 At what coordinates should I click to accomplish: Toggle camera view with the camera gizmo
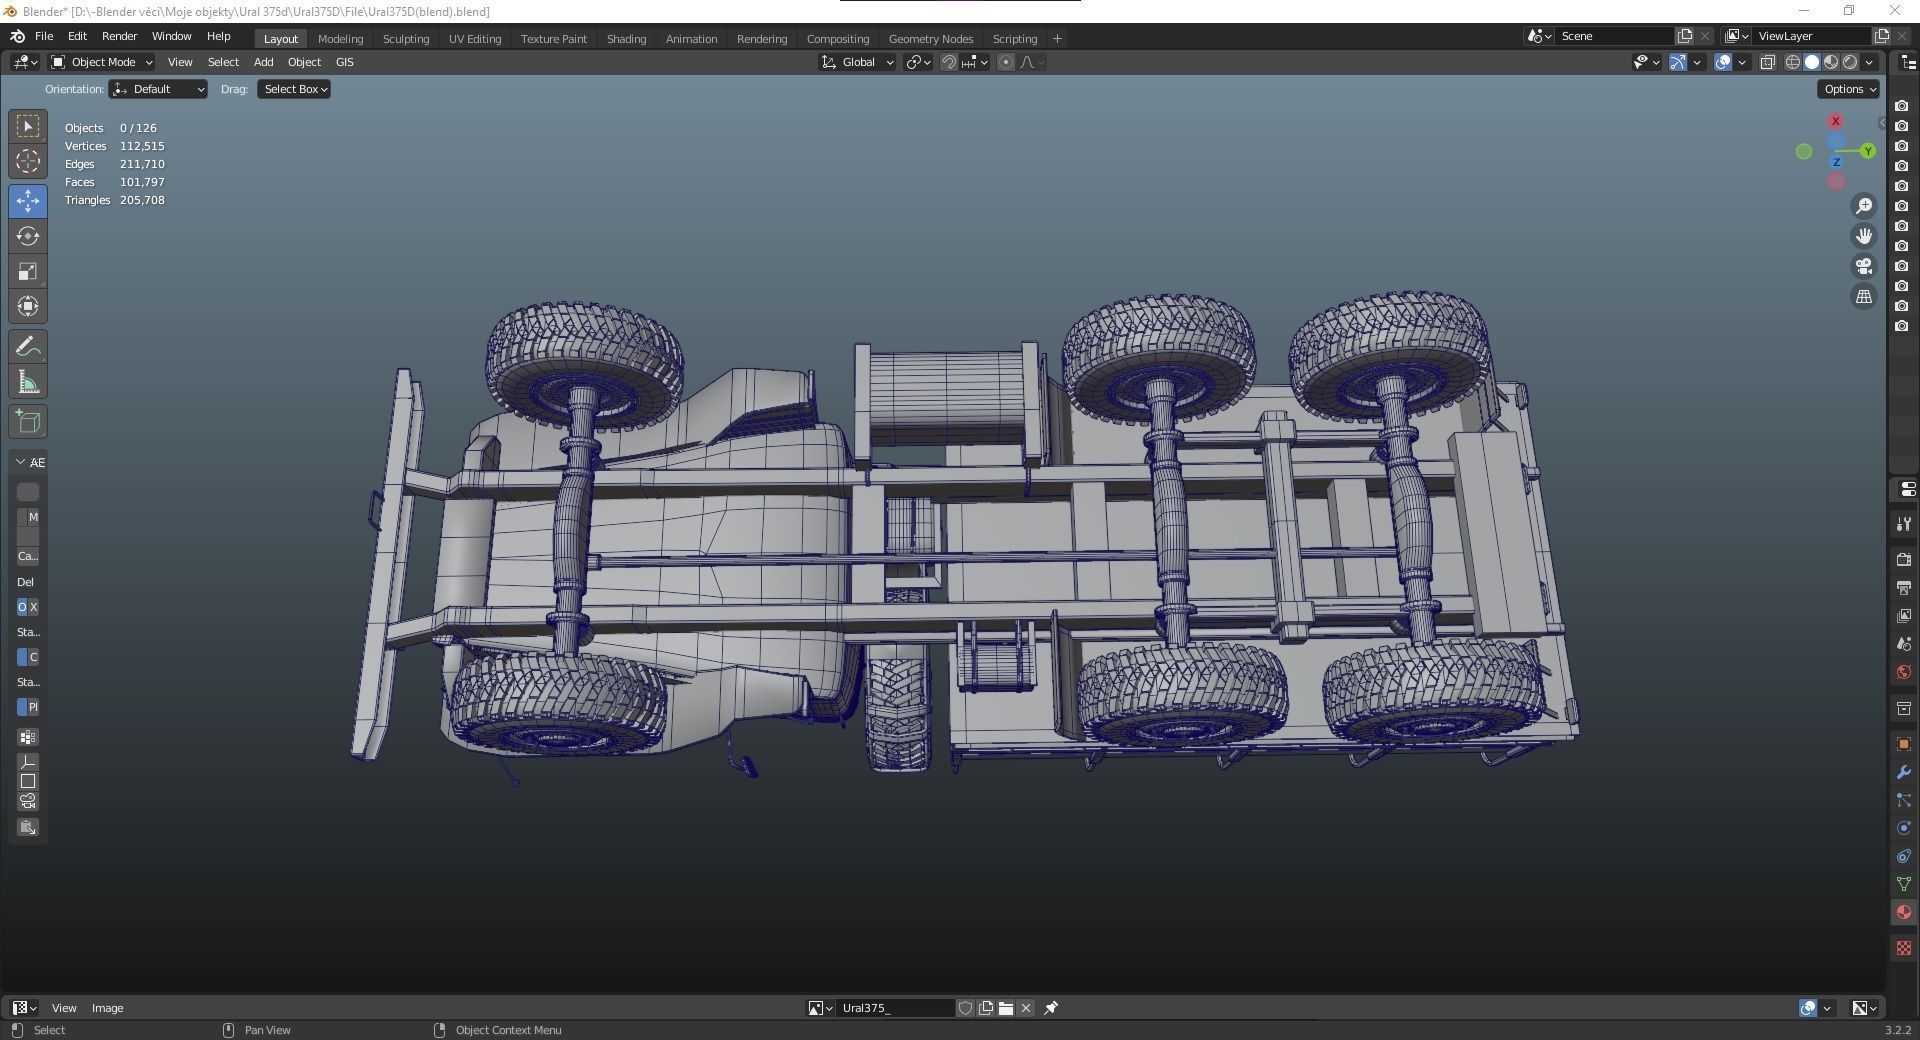pos(1864,266)
